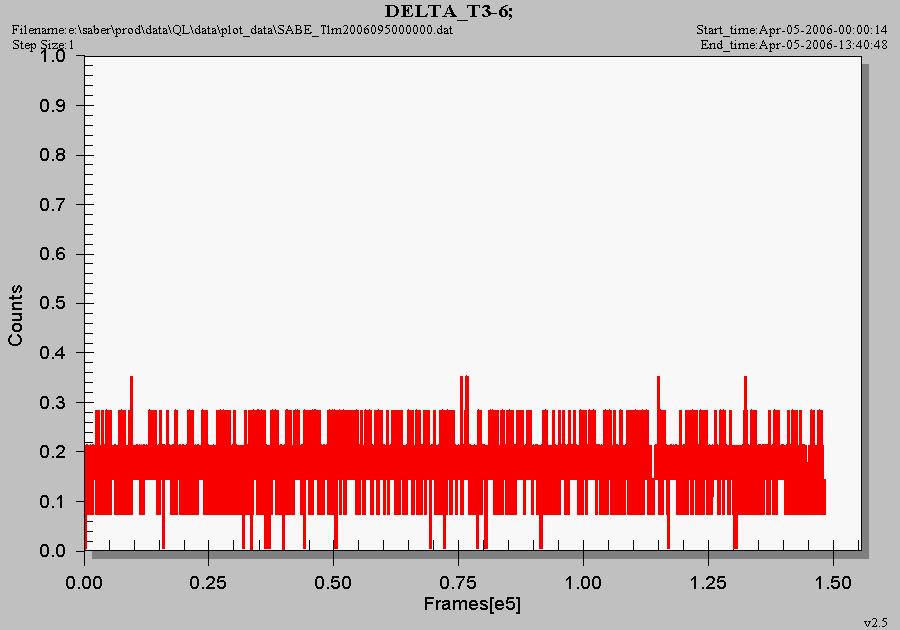Click y-axis tick label 0.3

52,403
